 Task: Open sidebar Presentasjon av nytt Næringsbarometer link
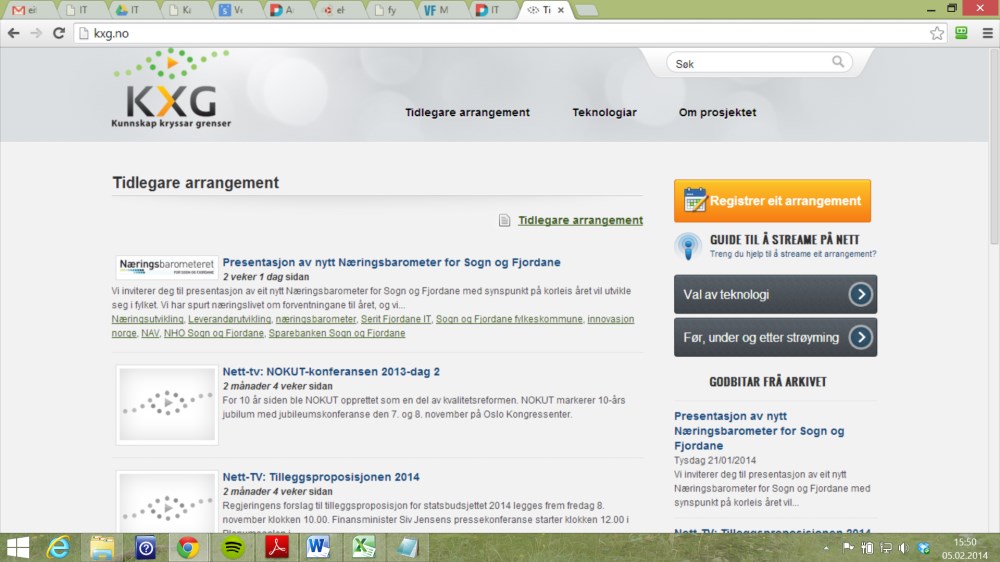759,431
